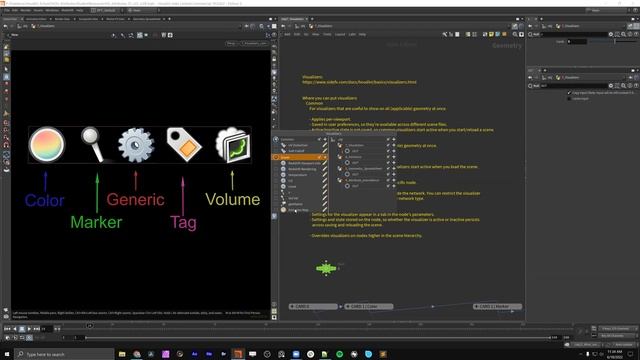Open the Layout menu in network editor

point(340,34)
